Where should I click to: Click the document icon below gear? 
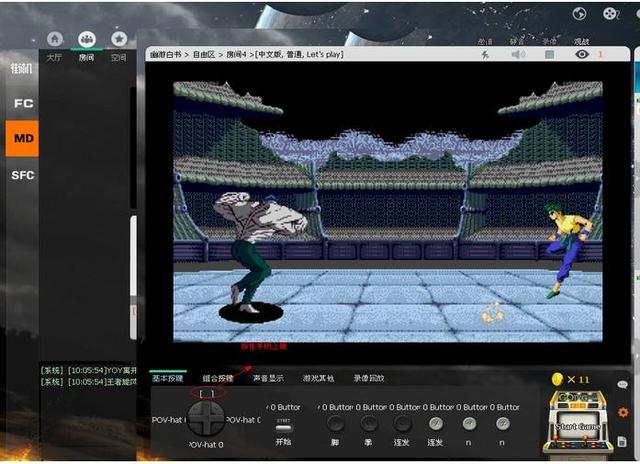pyautogui.click(x=622, y=442)
